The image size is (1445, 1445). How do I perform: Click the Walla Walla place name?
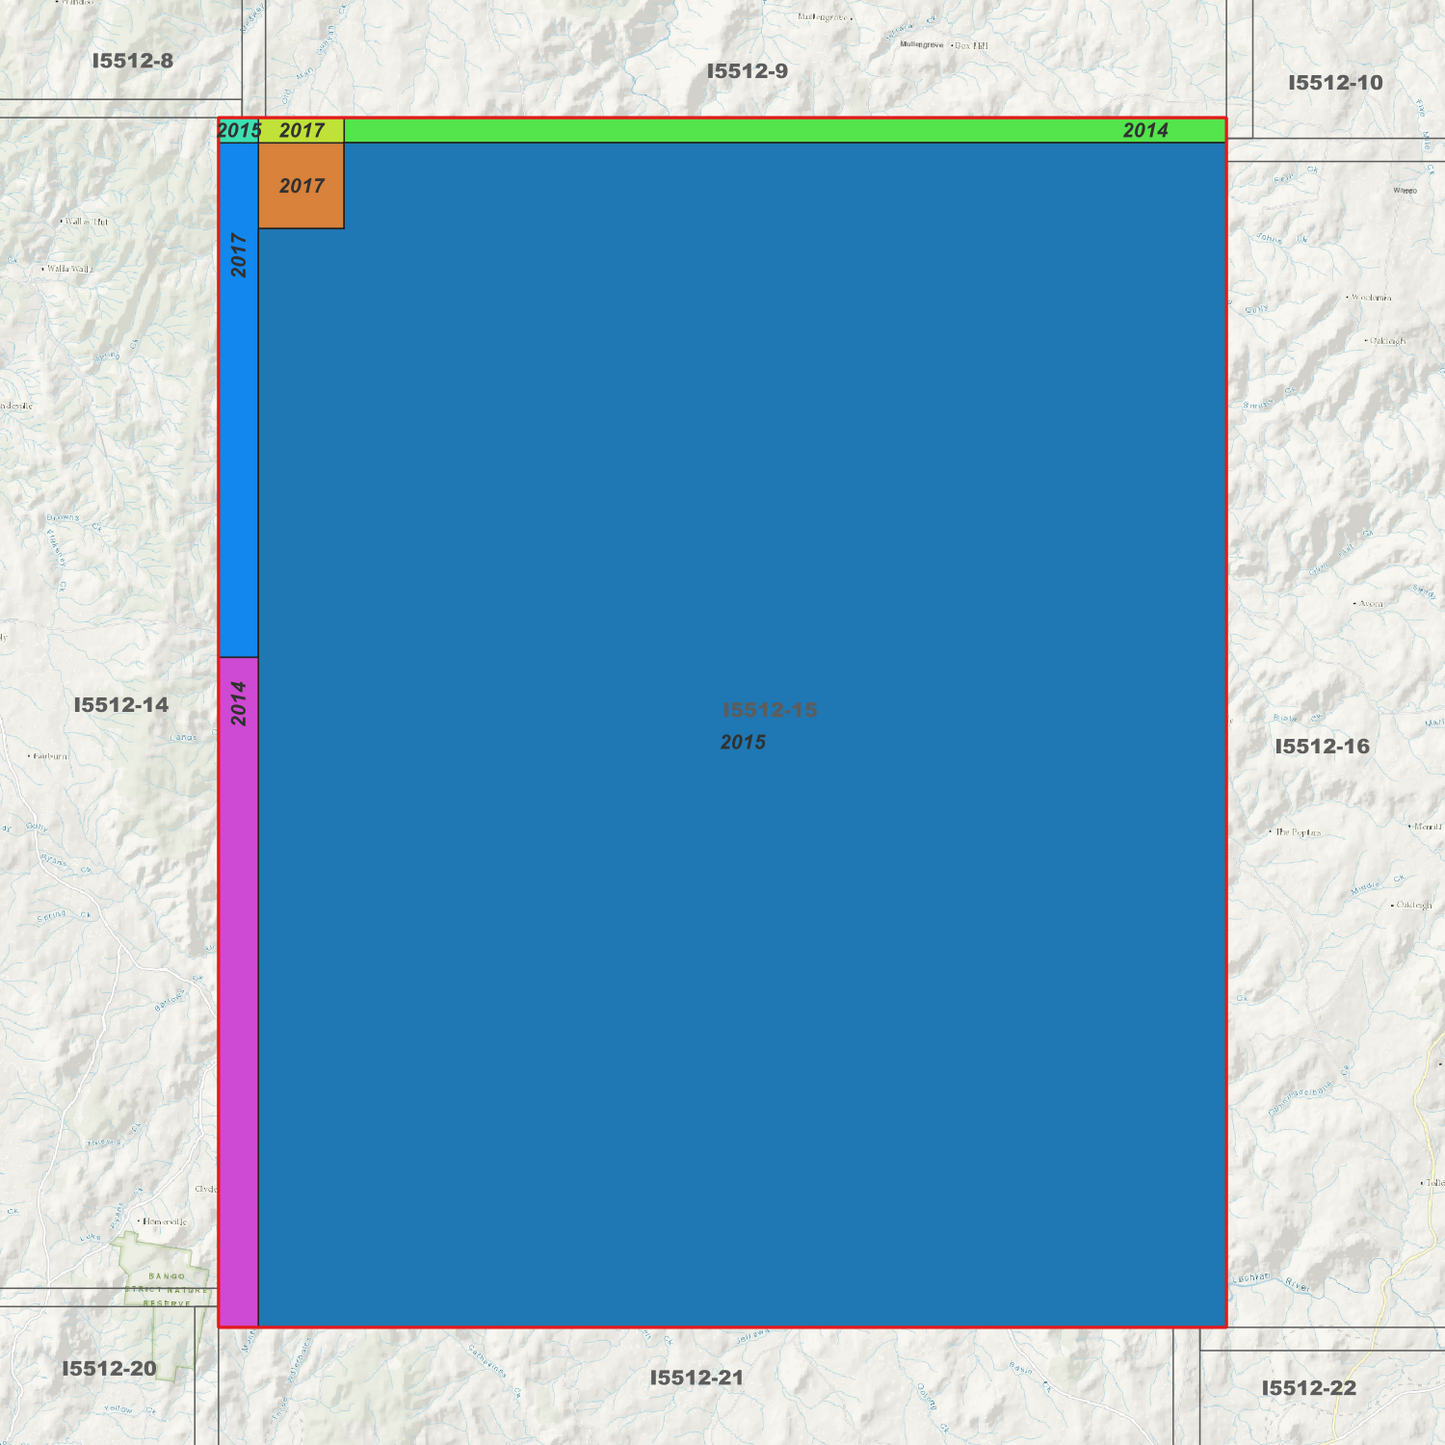[70, 269]
